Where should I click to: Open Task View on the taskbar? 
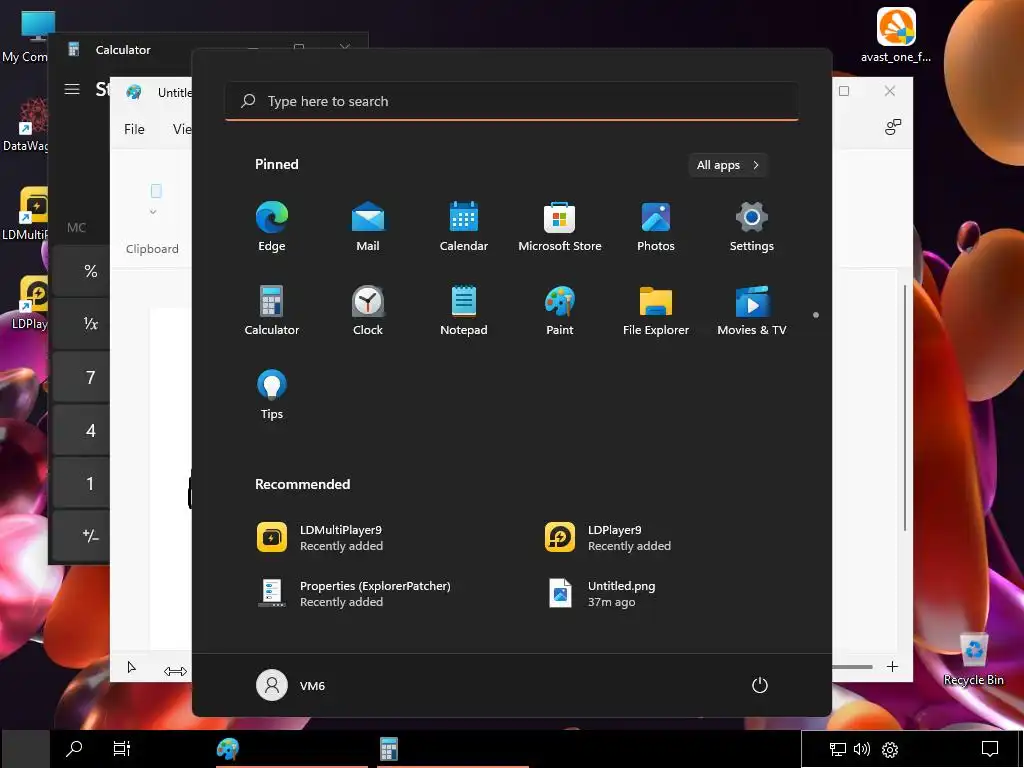point(121,748)
